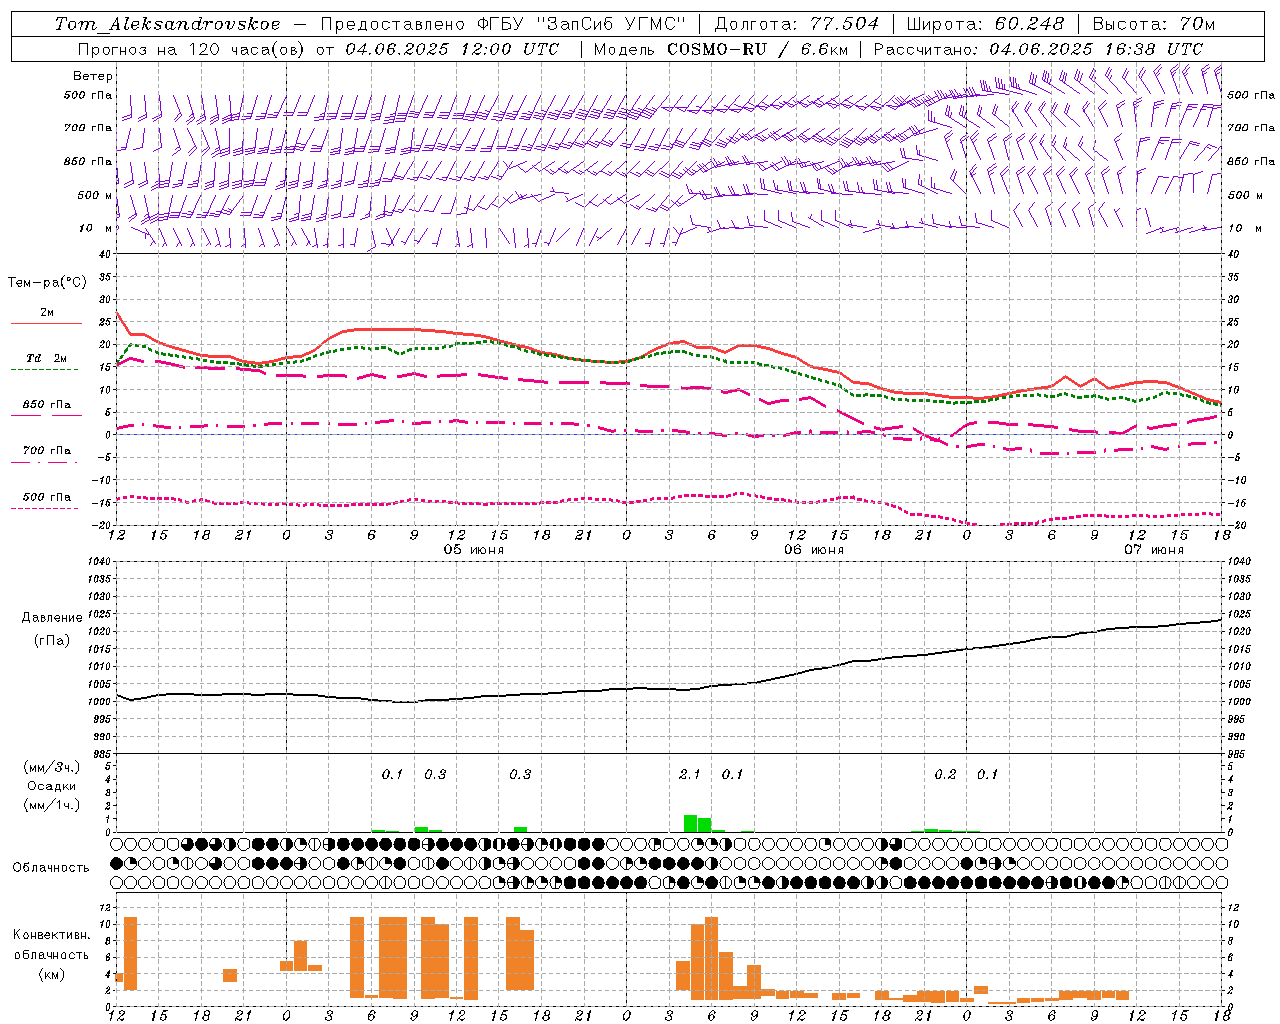Select the Td 2м legend entry

(47, 358)
